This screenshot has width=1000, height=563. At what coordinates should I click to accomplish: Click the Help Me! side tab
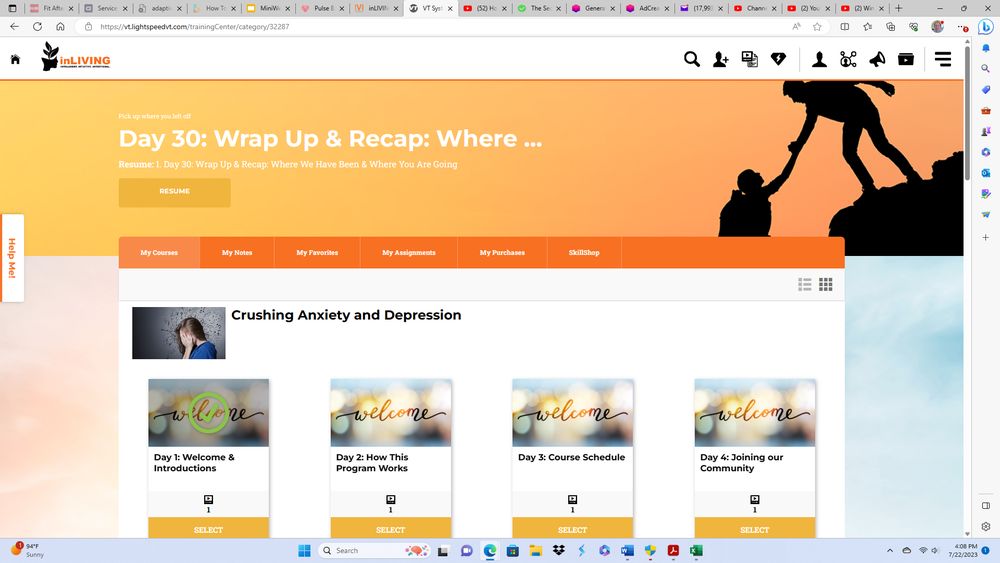tap(12, 258)
